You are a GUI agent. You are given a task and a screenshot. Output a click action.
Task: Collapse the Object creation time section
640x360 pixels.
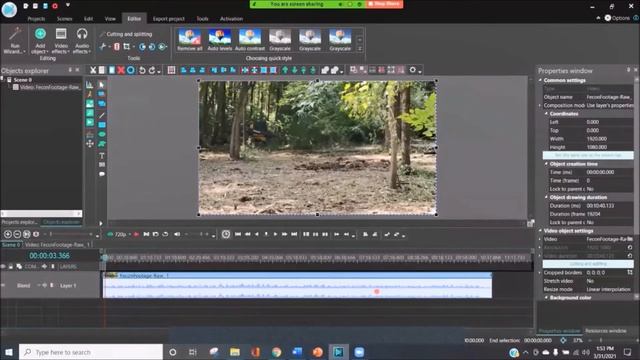pyautogui.click(x=546, y=164)
